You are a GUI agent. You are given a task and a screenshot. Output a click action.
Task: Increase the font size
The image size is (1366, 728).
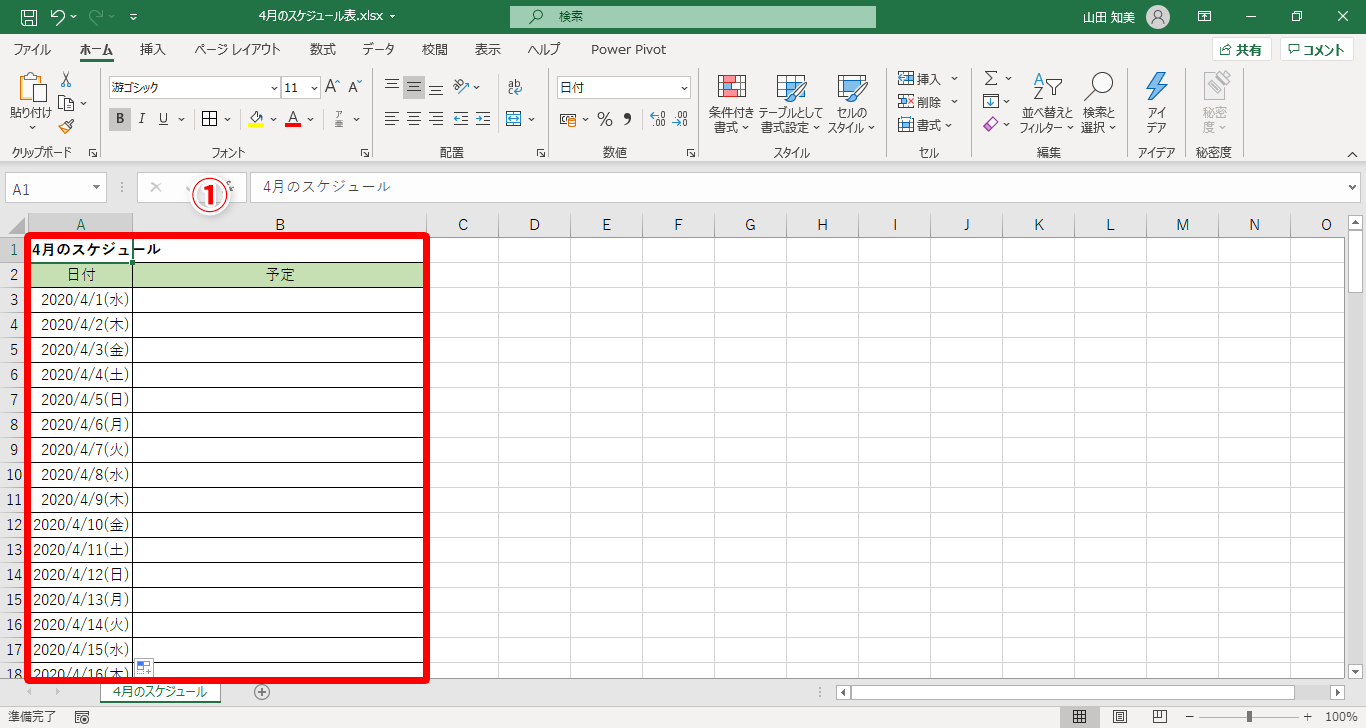(333, 87)
